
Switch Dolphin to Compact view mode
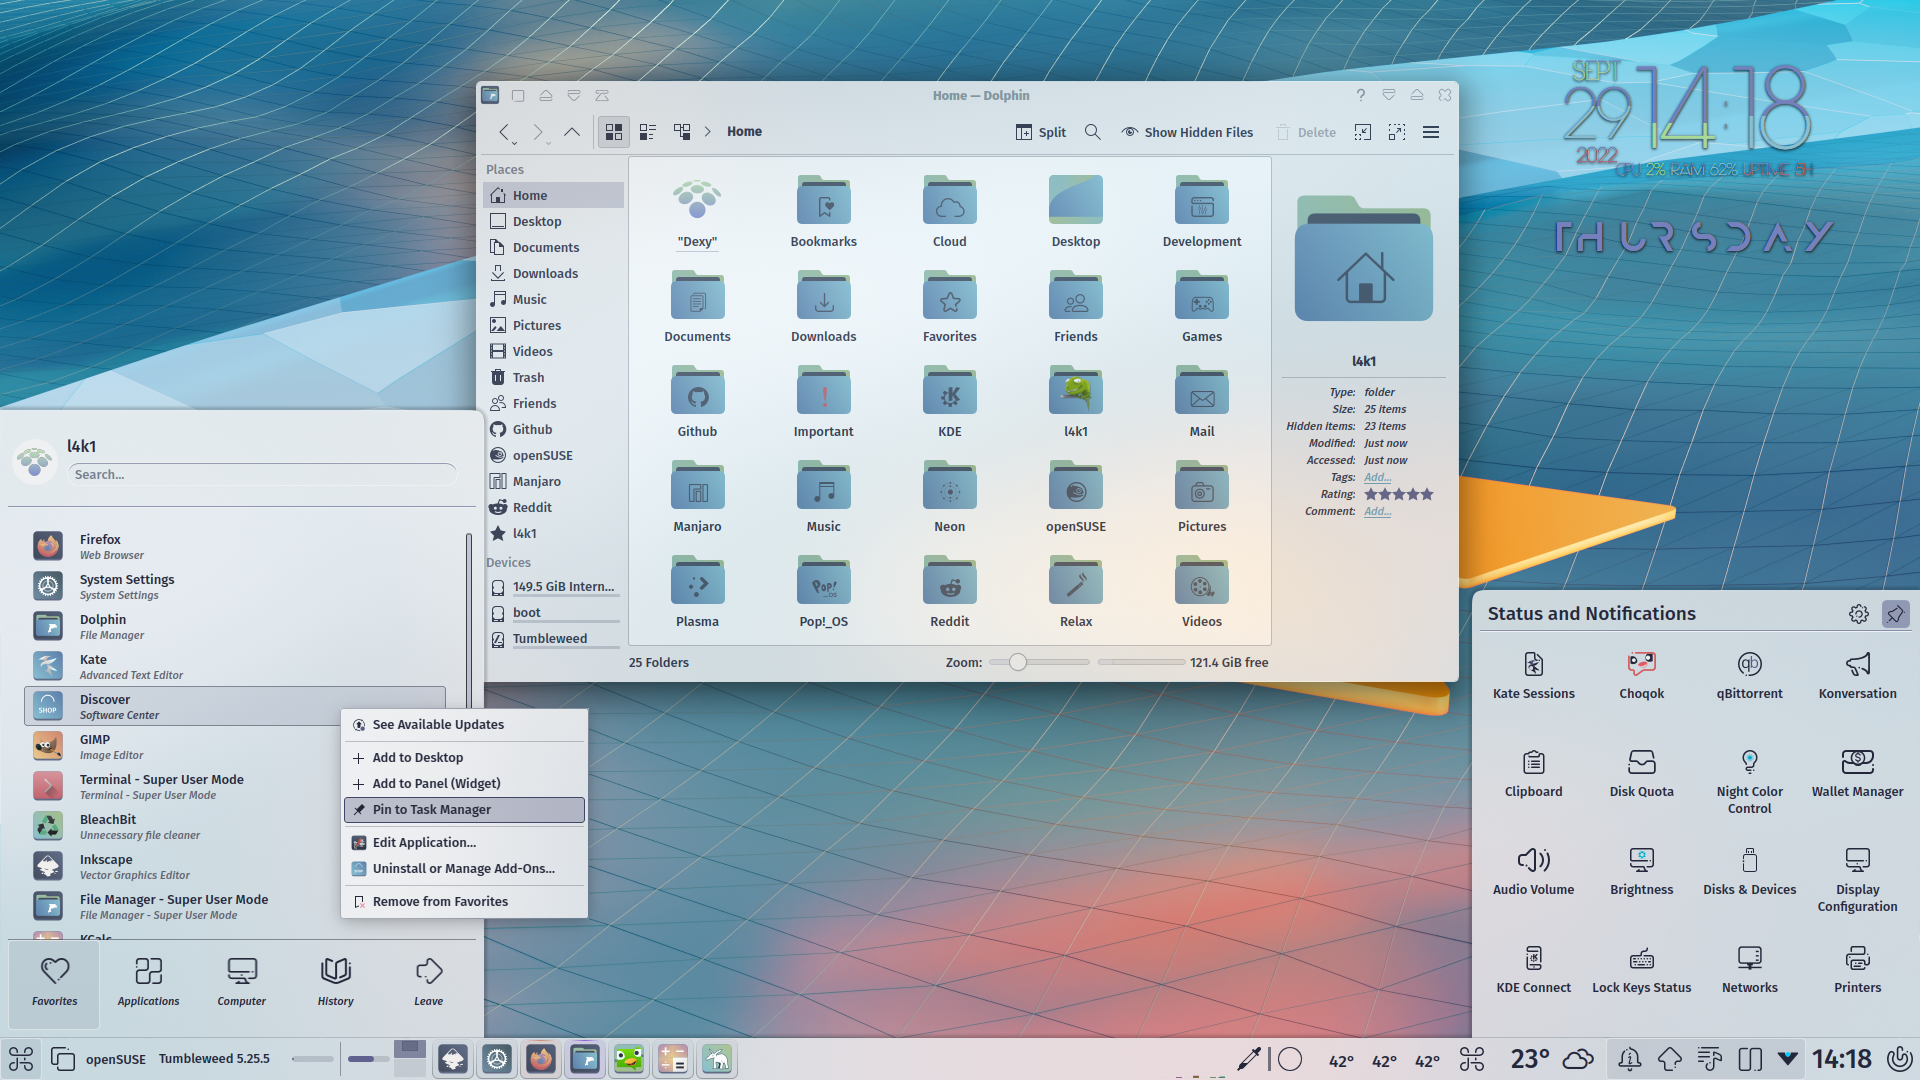click(x=648, y=132)
